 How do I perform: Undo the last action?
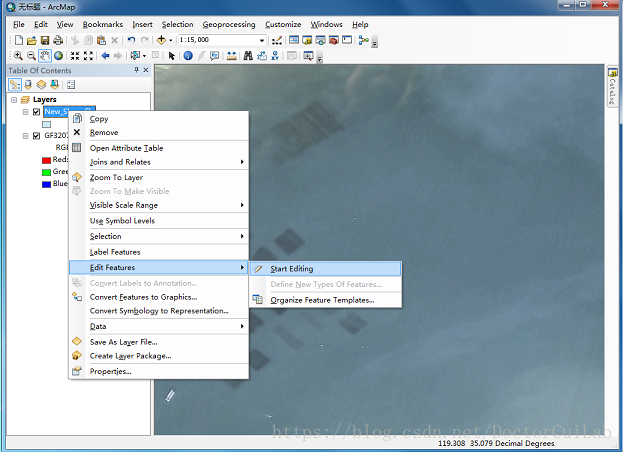coord(132,40)
